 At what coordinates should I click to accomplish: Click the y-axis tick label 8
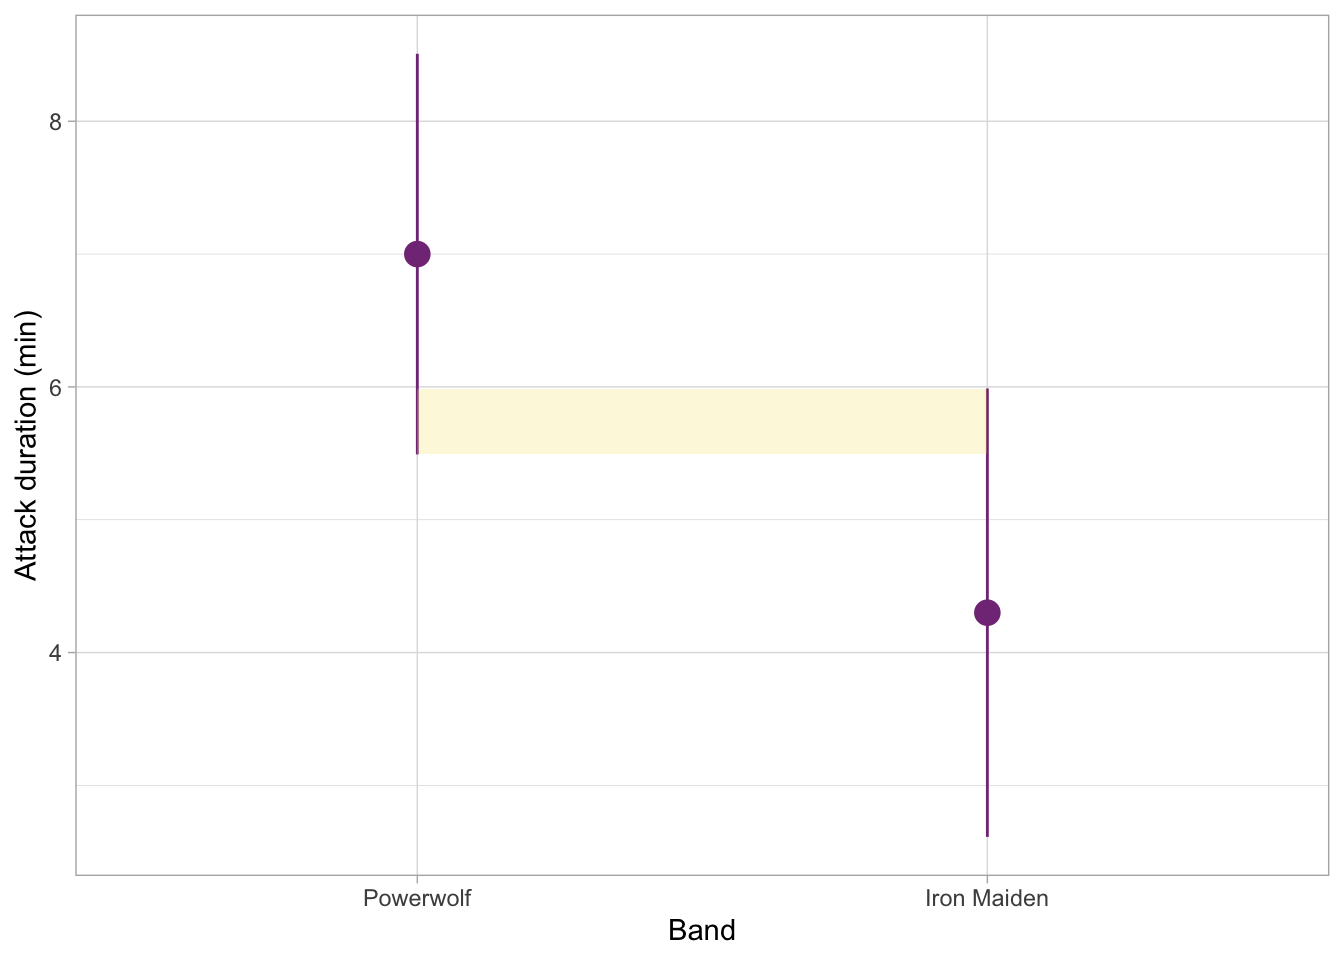(56, 122)
